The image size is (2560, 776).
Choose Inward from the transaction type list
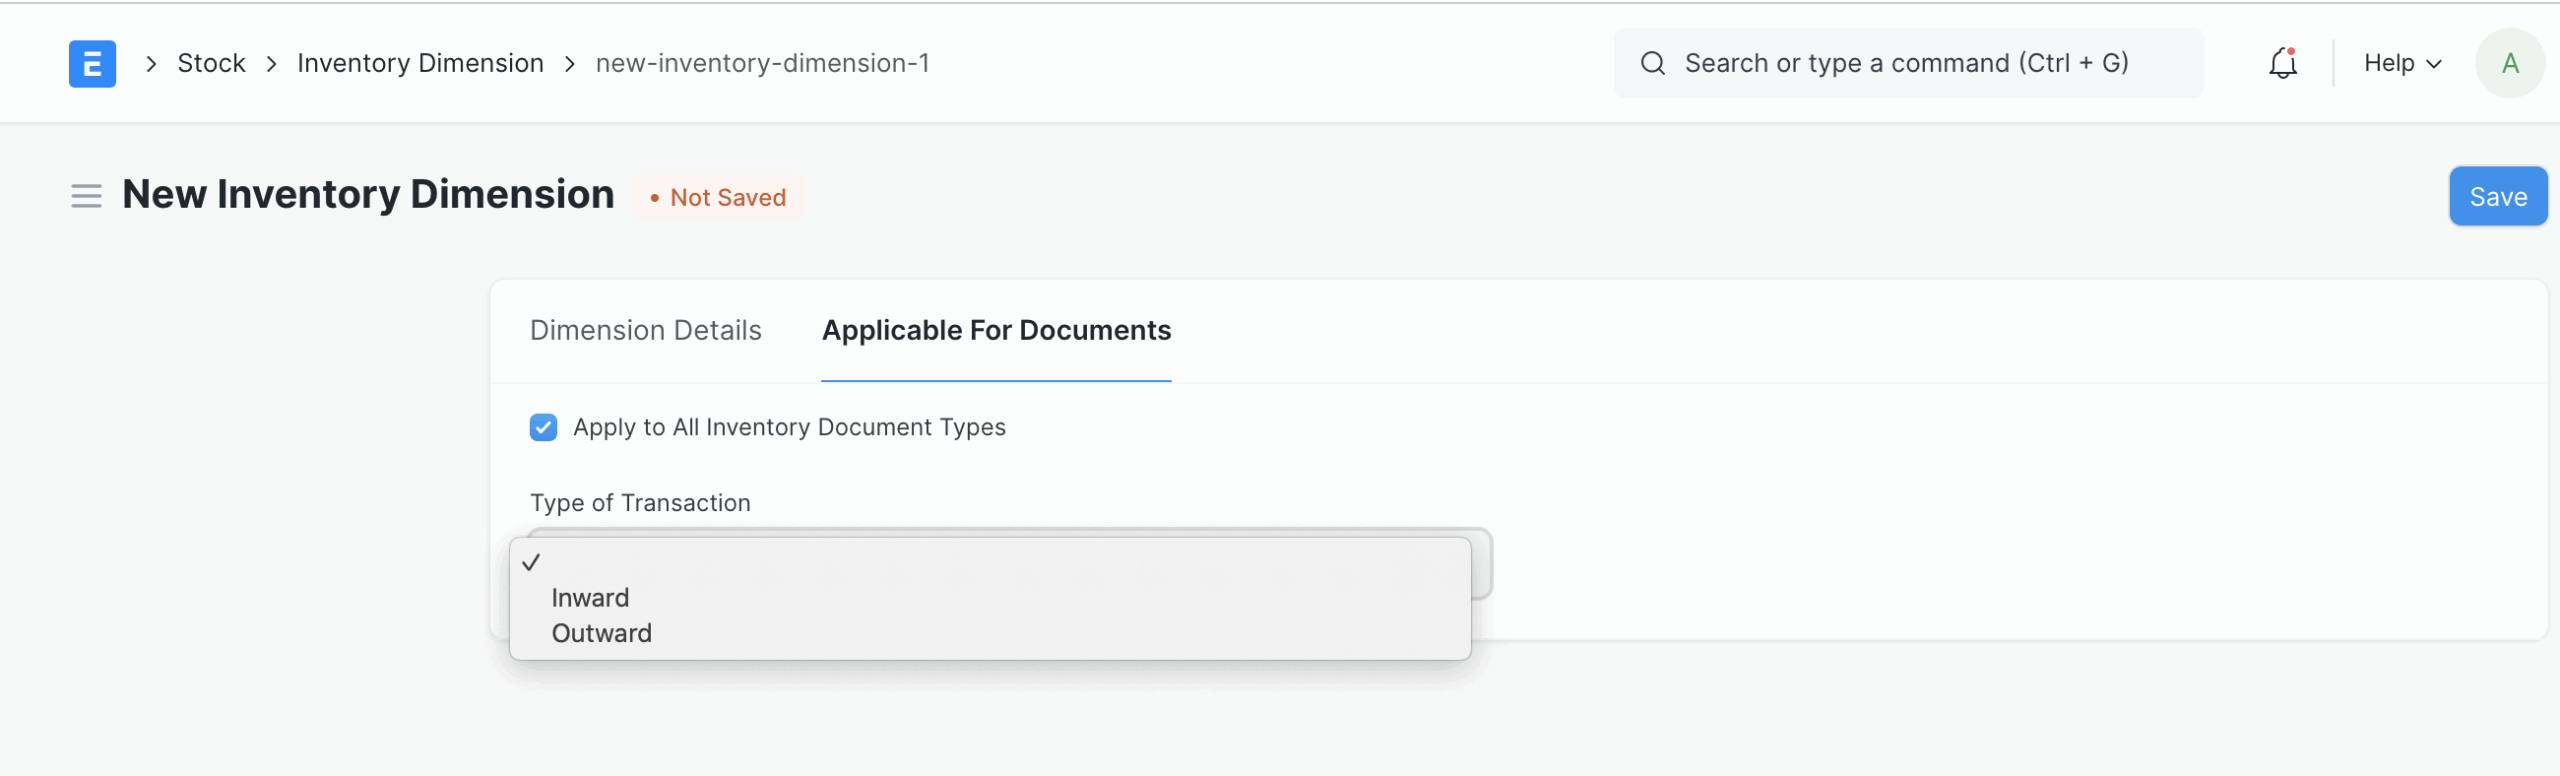[x=590, y=598]
